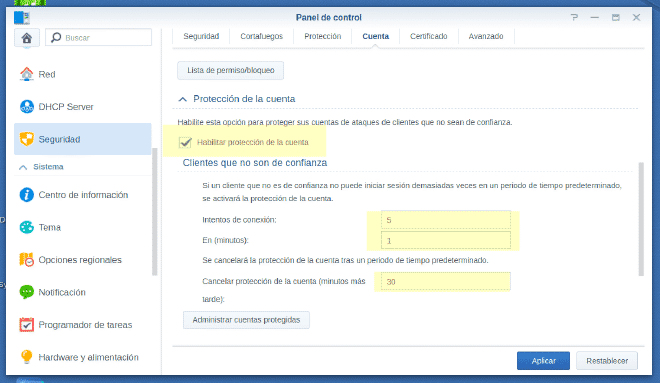This screenshot has height=383, width=660.
Task: Click Clientes que no son de confianza heading
Action: 255,163
